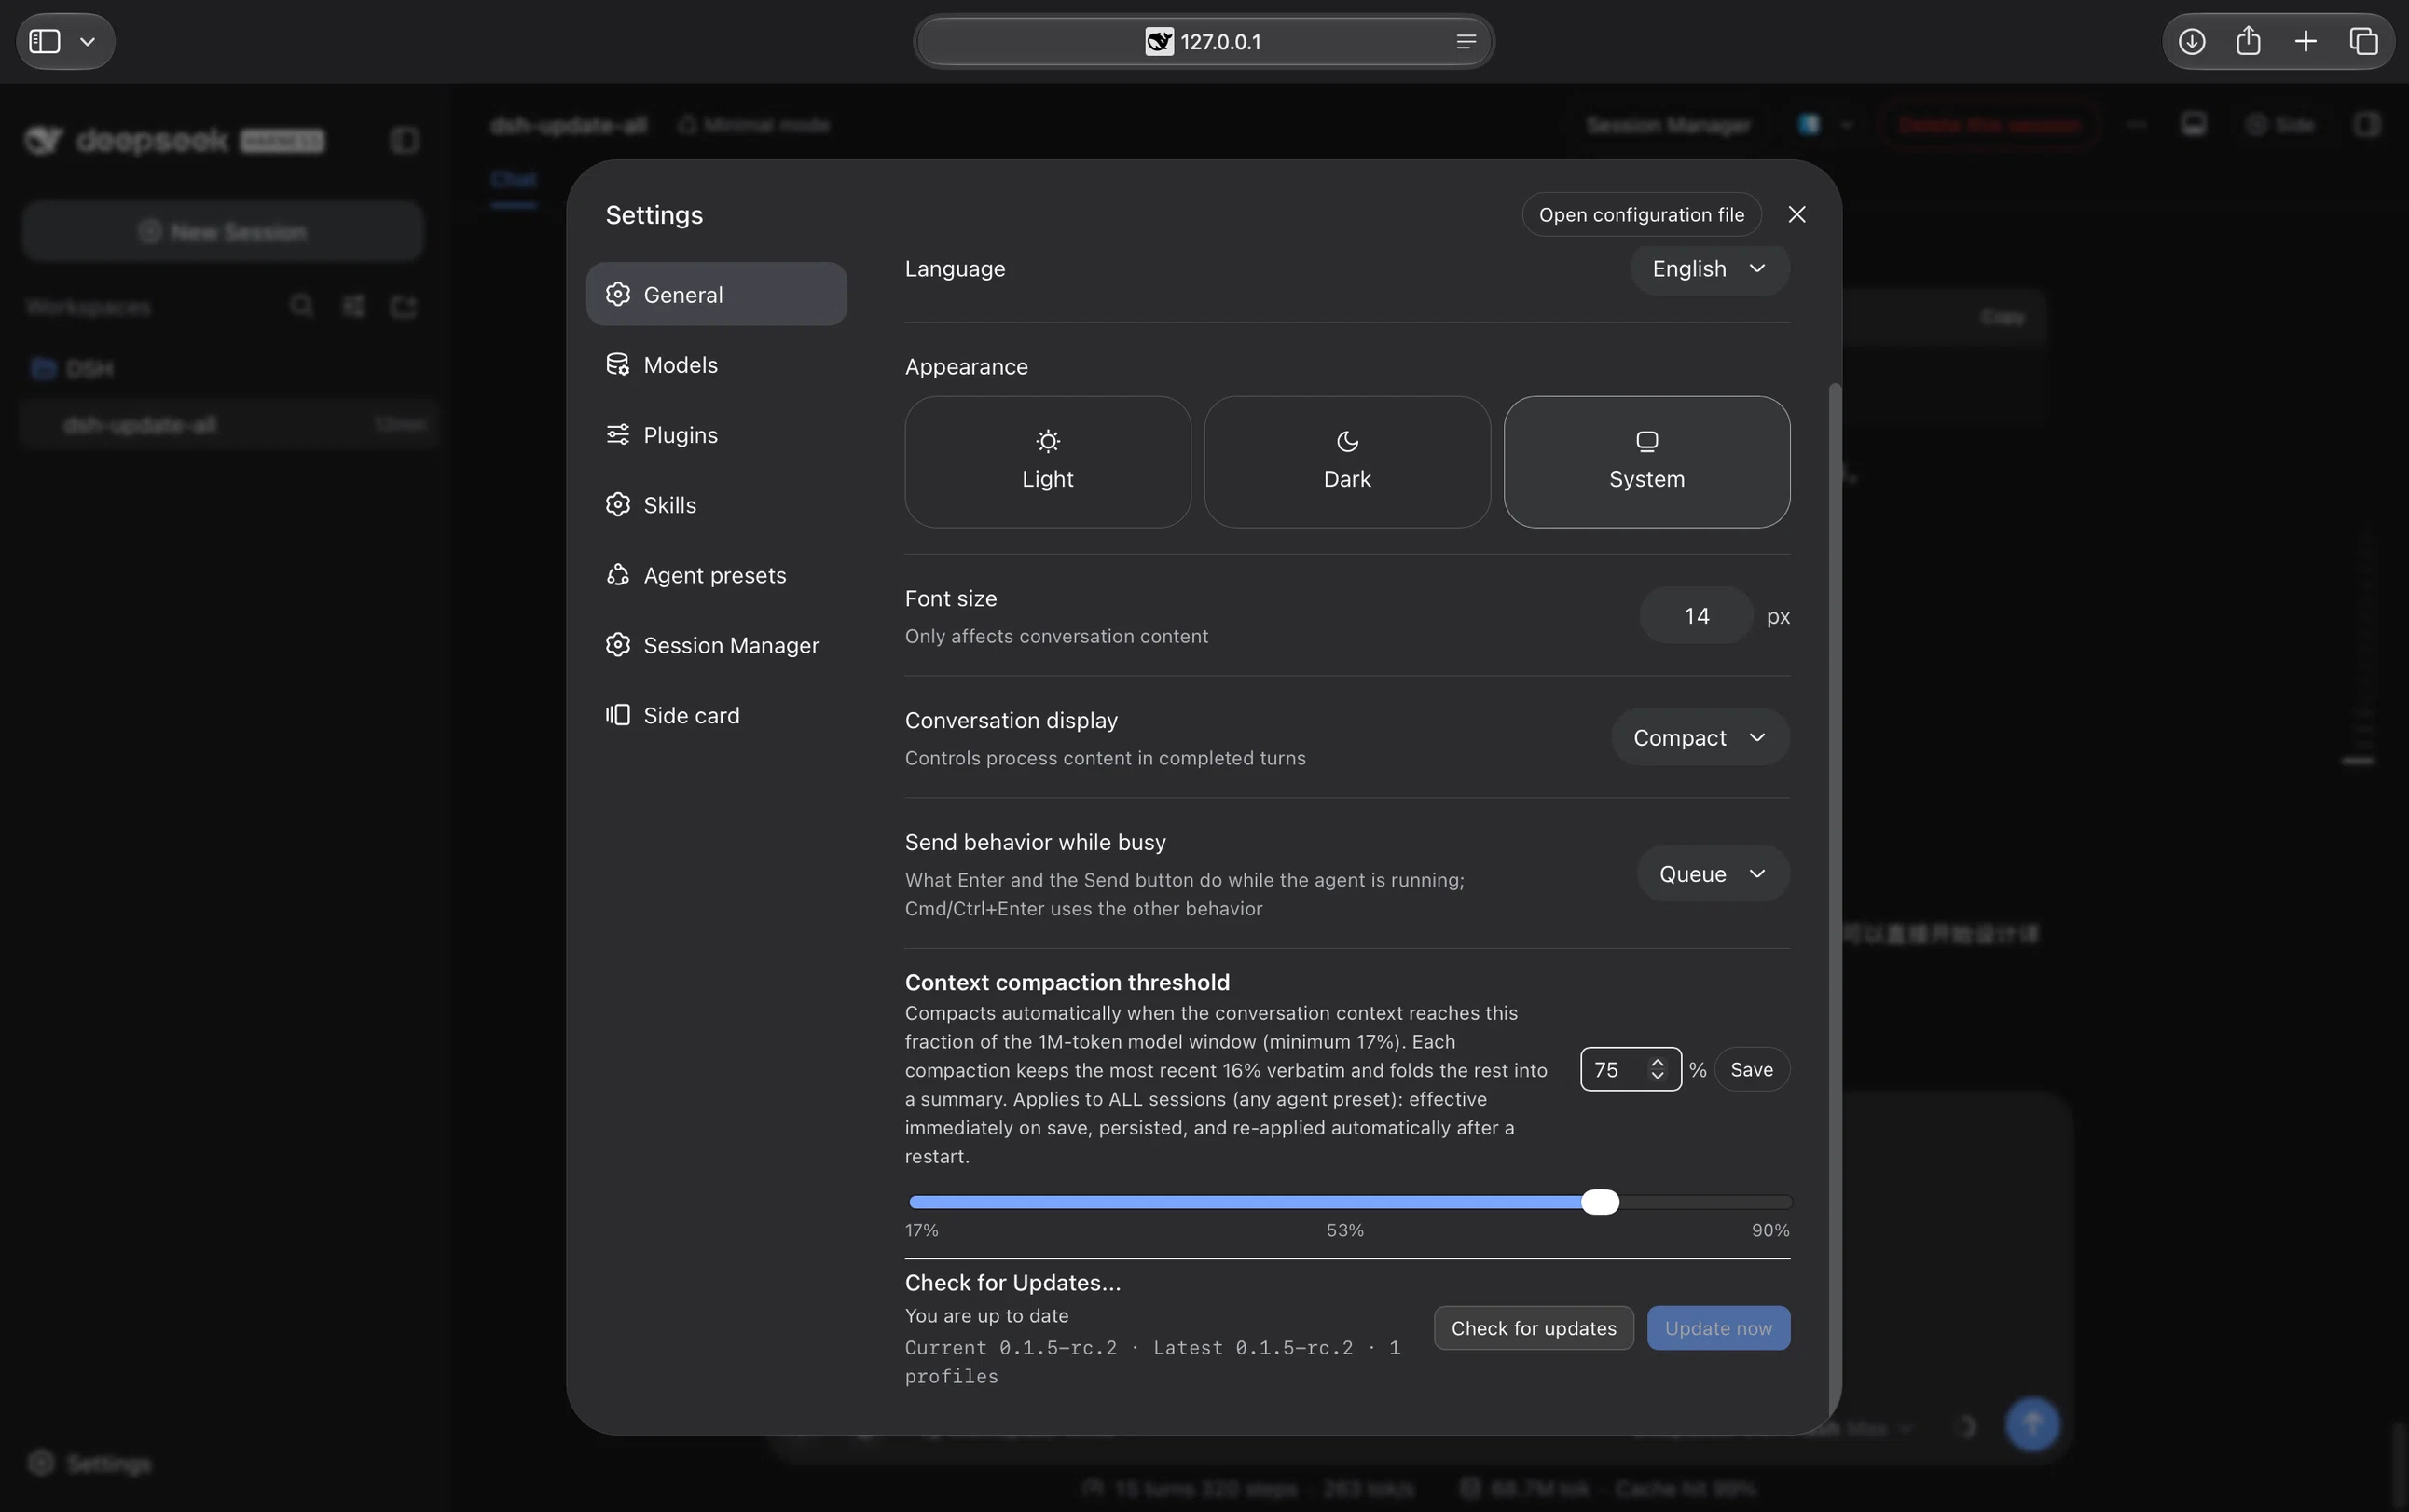Choose the Light appearance option
The height and width of the screenshot is (1512, 2409).
[x=1047, y=461]
